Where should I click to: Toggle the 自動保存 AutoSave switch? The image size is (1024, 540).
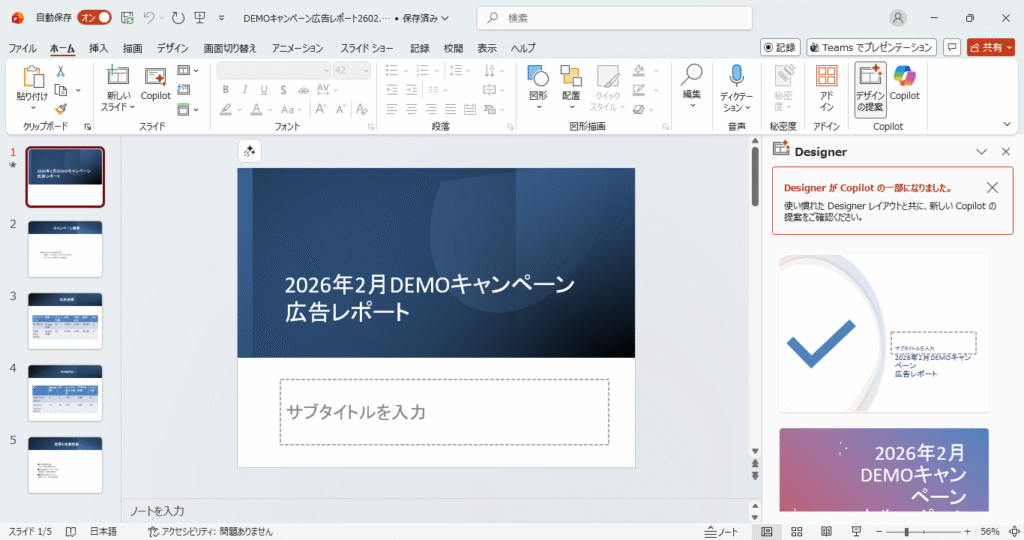click(x=93, y=18)
